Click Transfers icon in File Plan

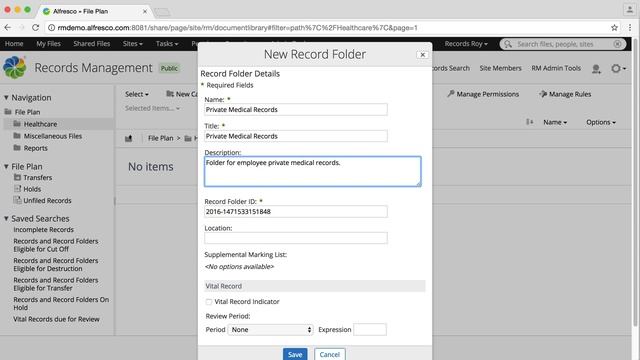point(18,178)
